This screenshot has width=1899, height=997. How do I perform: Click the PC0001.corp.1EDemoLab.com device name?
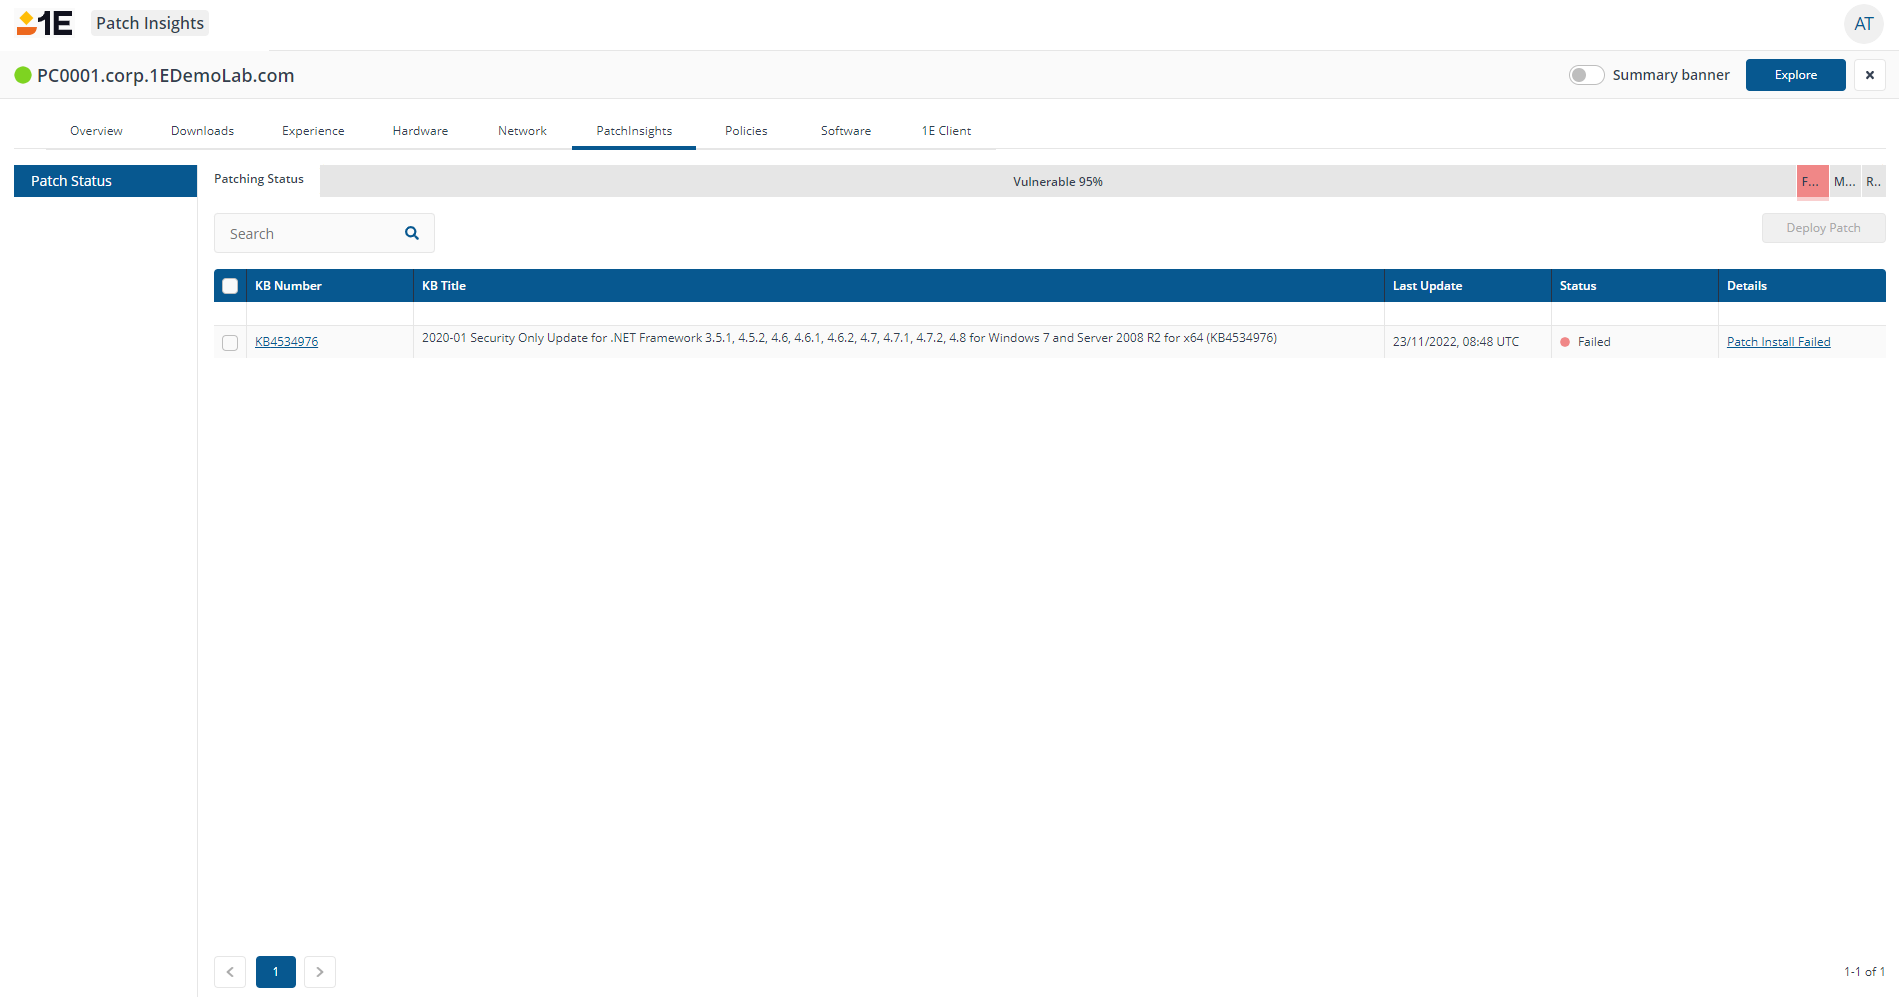click(x=166, y=75)
